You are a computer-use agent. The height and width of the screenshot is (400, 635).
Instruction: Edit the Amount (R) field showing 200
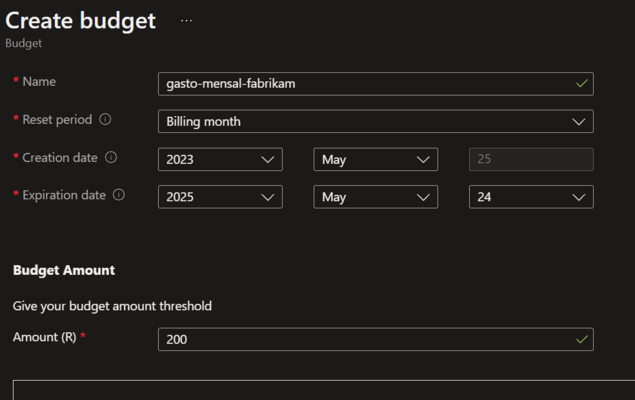pos(376,339)
